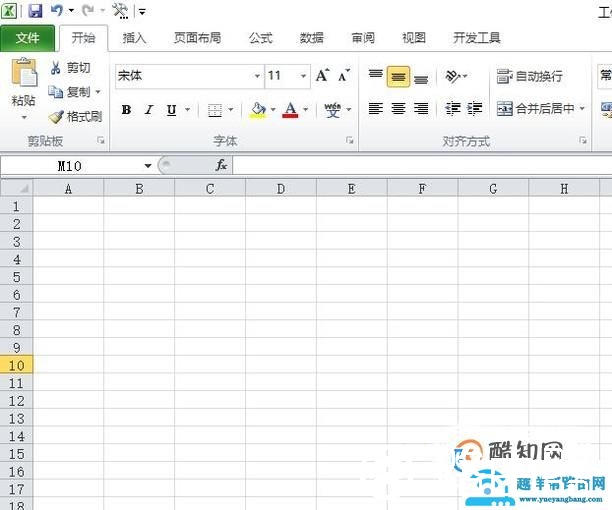Open the font size 11 dropdown

coord(303,76)
